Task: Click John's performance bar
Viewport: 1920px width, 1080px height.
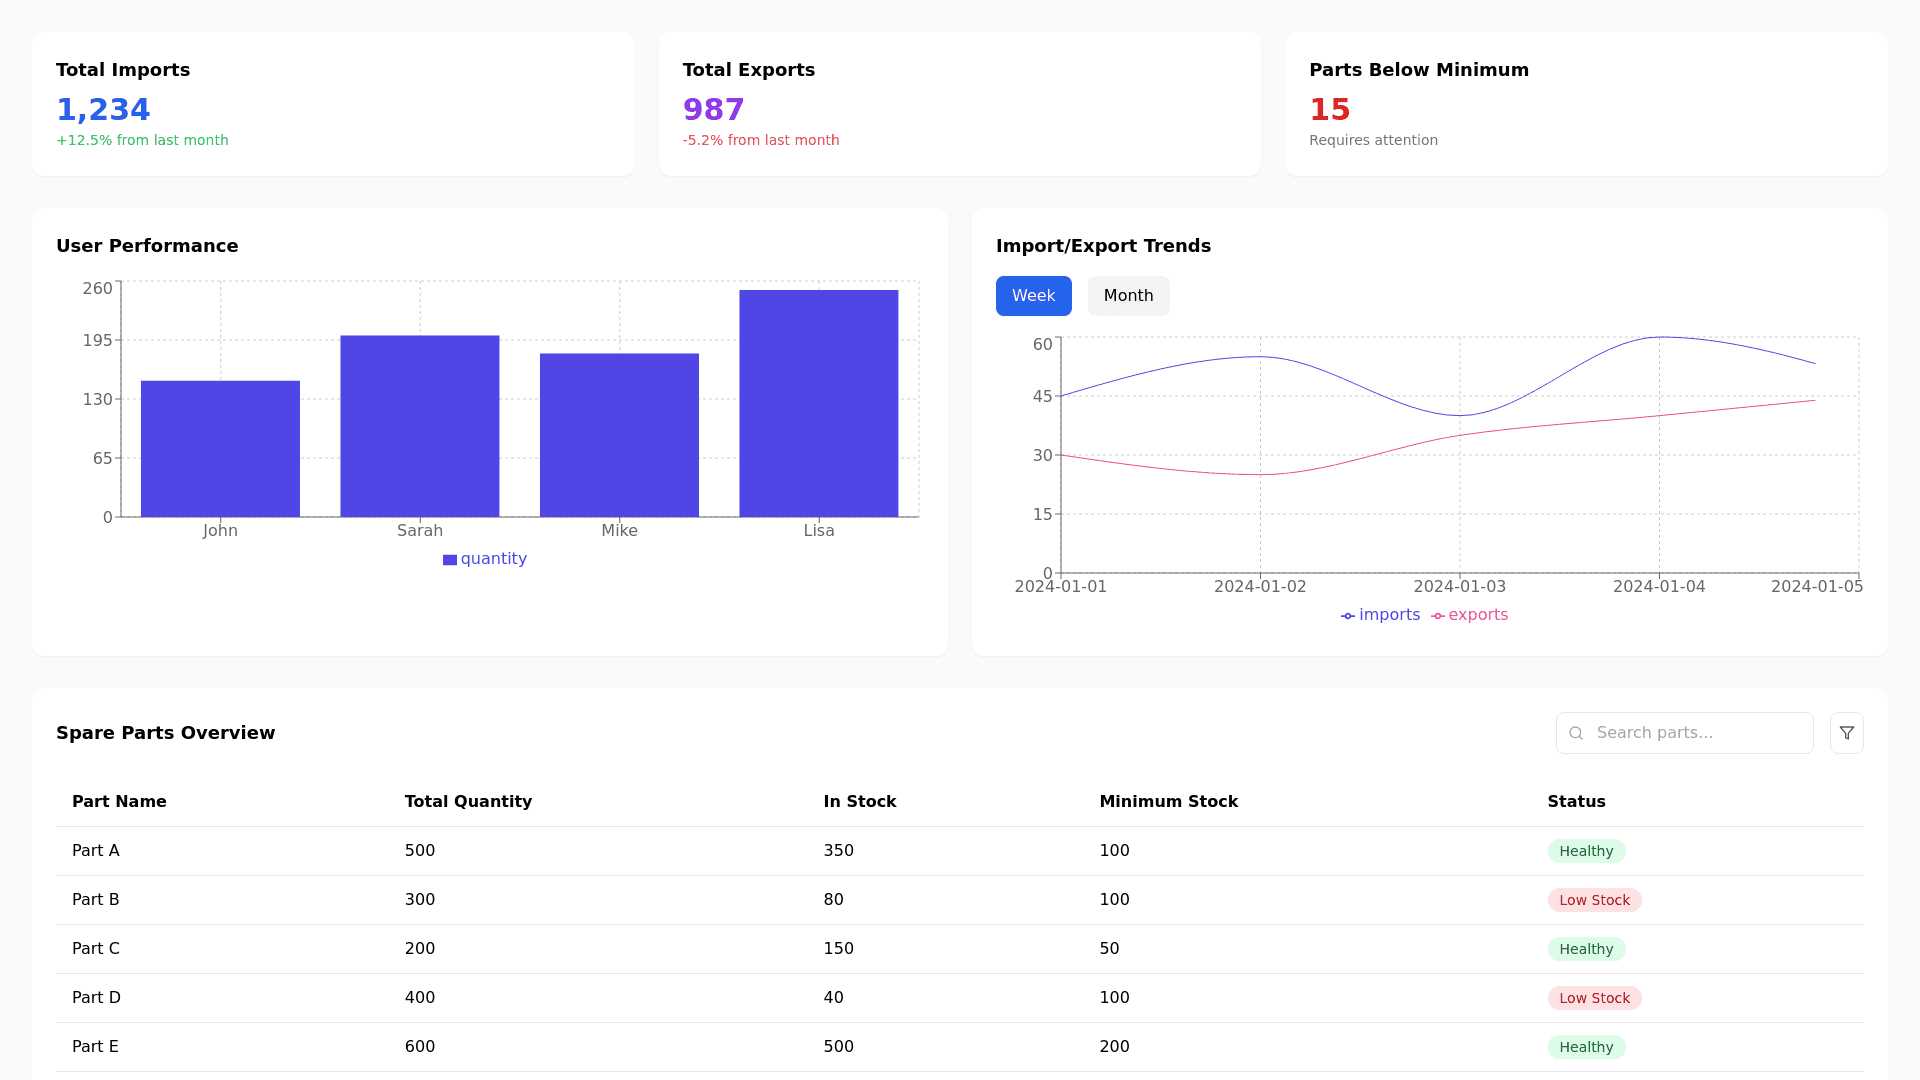Action: point(220,449)
